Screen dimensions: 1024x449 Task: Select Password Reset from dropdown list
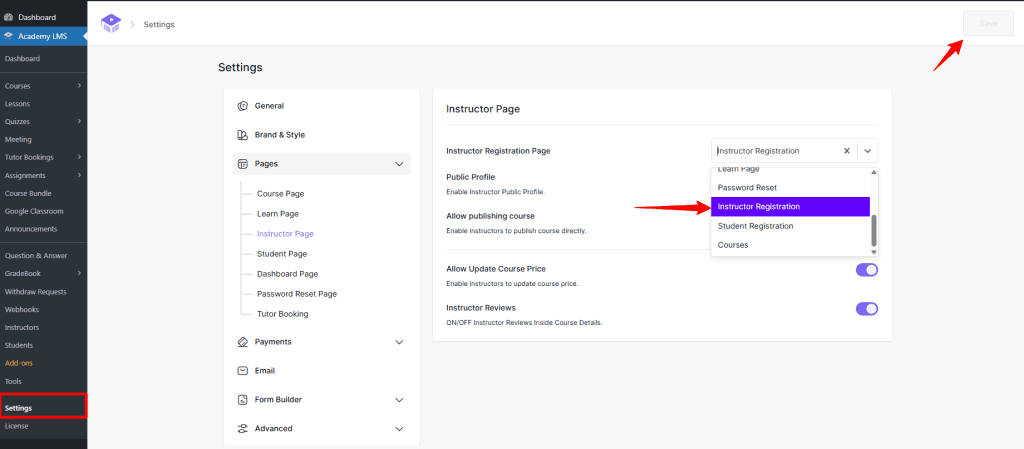[790, 187]
